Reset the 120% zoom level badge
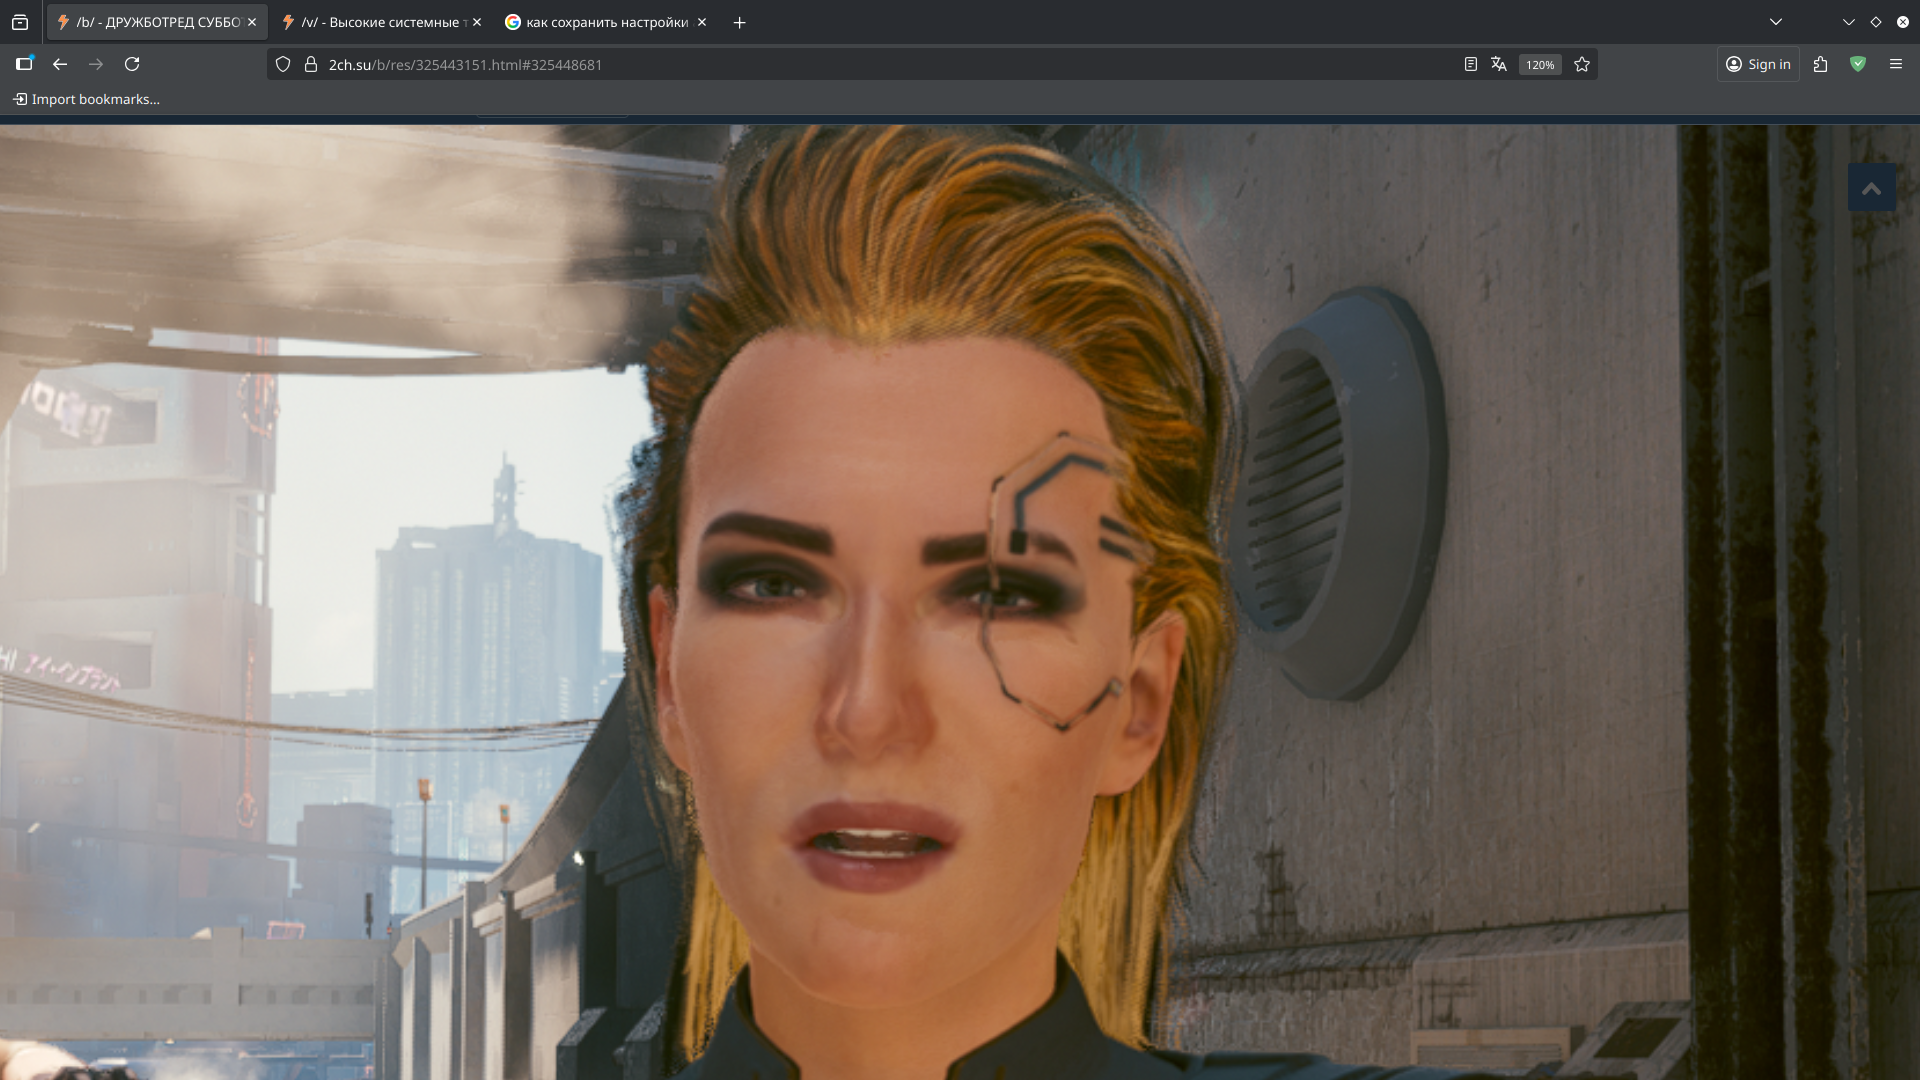Image resolution: width=1920 pixels, height=1080 pixels. click(x=1539, y=65)
